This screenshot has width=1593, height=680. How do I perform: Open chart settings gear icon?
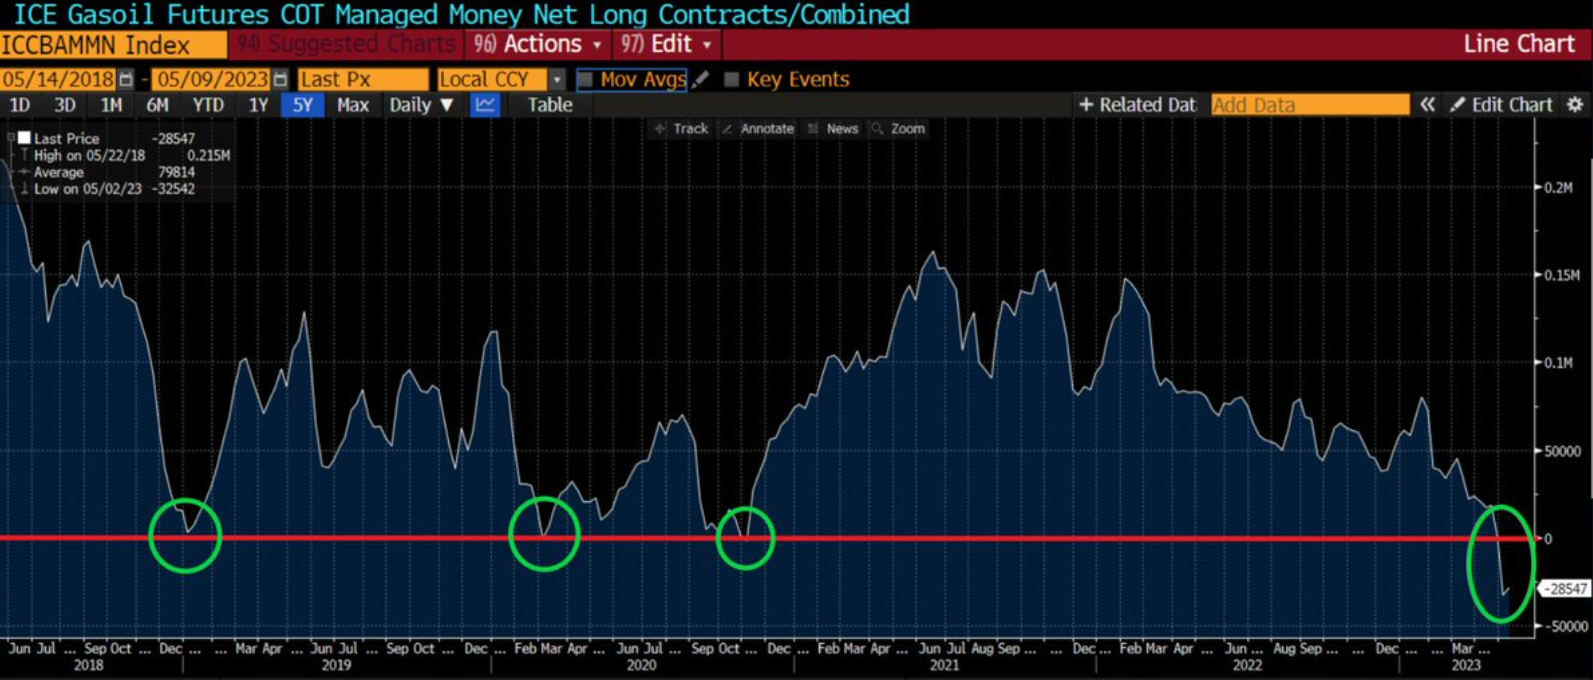(1575, 105)
